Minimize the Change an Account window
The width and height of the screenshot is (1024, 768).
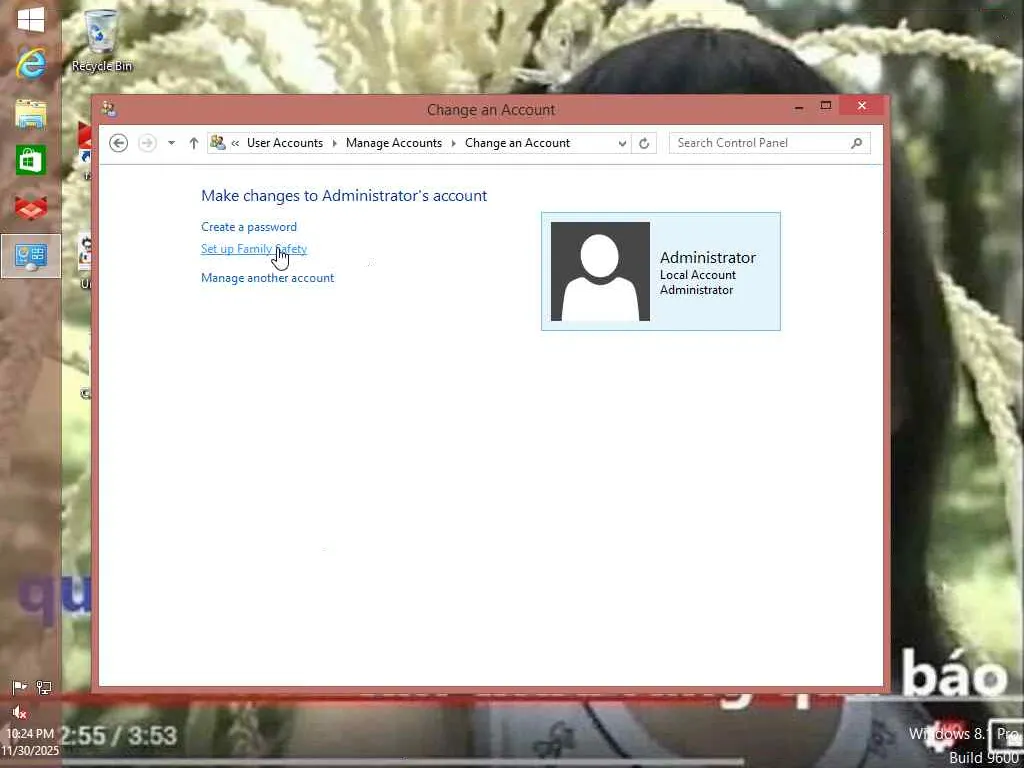(799, 106)
